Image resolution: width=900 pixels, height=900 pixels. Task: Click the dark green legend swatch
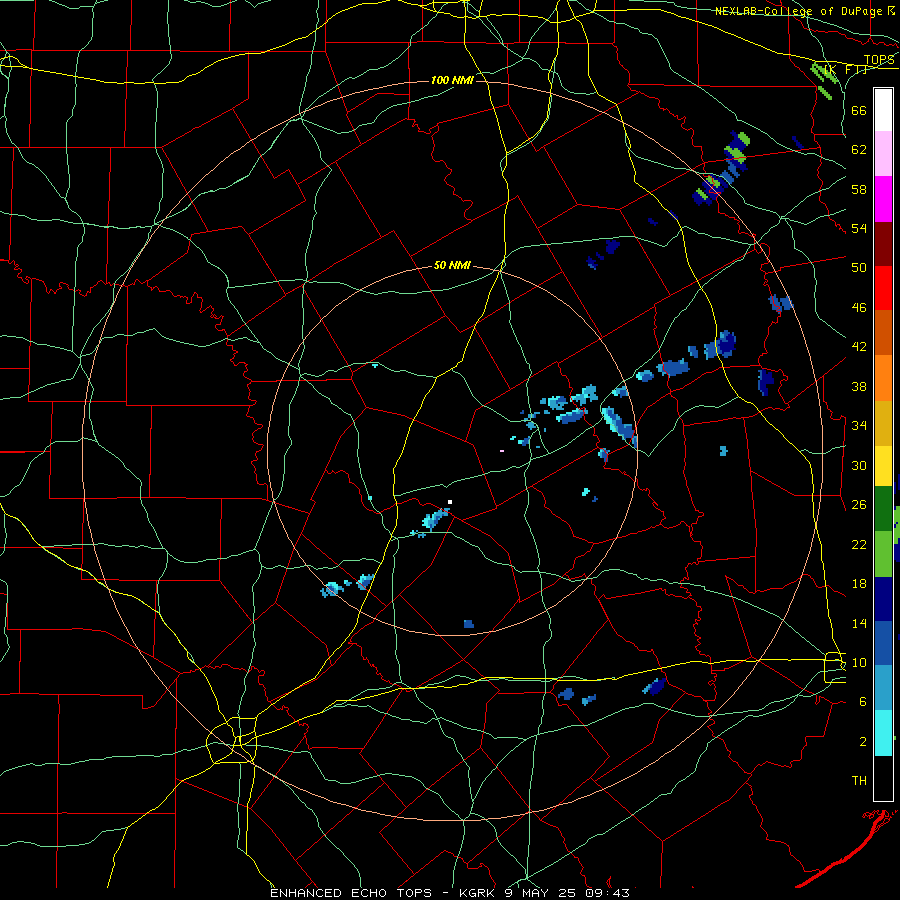(883, 509)
